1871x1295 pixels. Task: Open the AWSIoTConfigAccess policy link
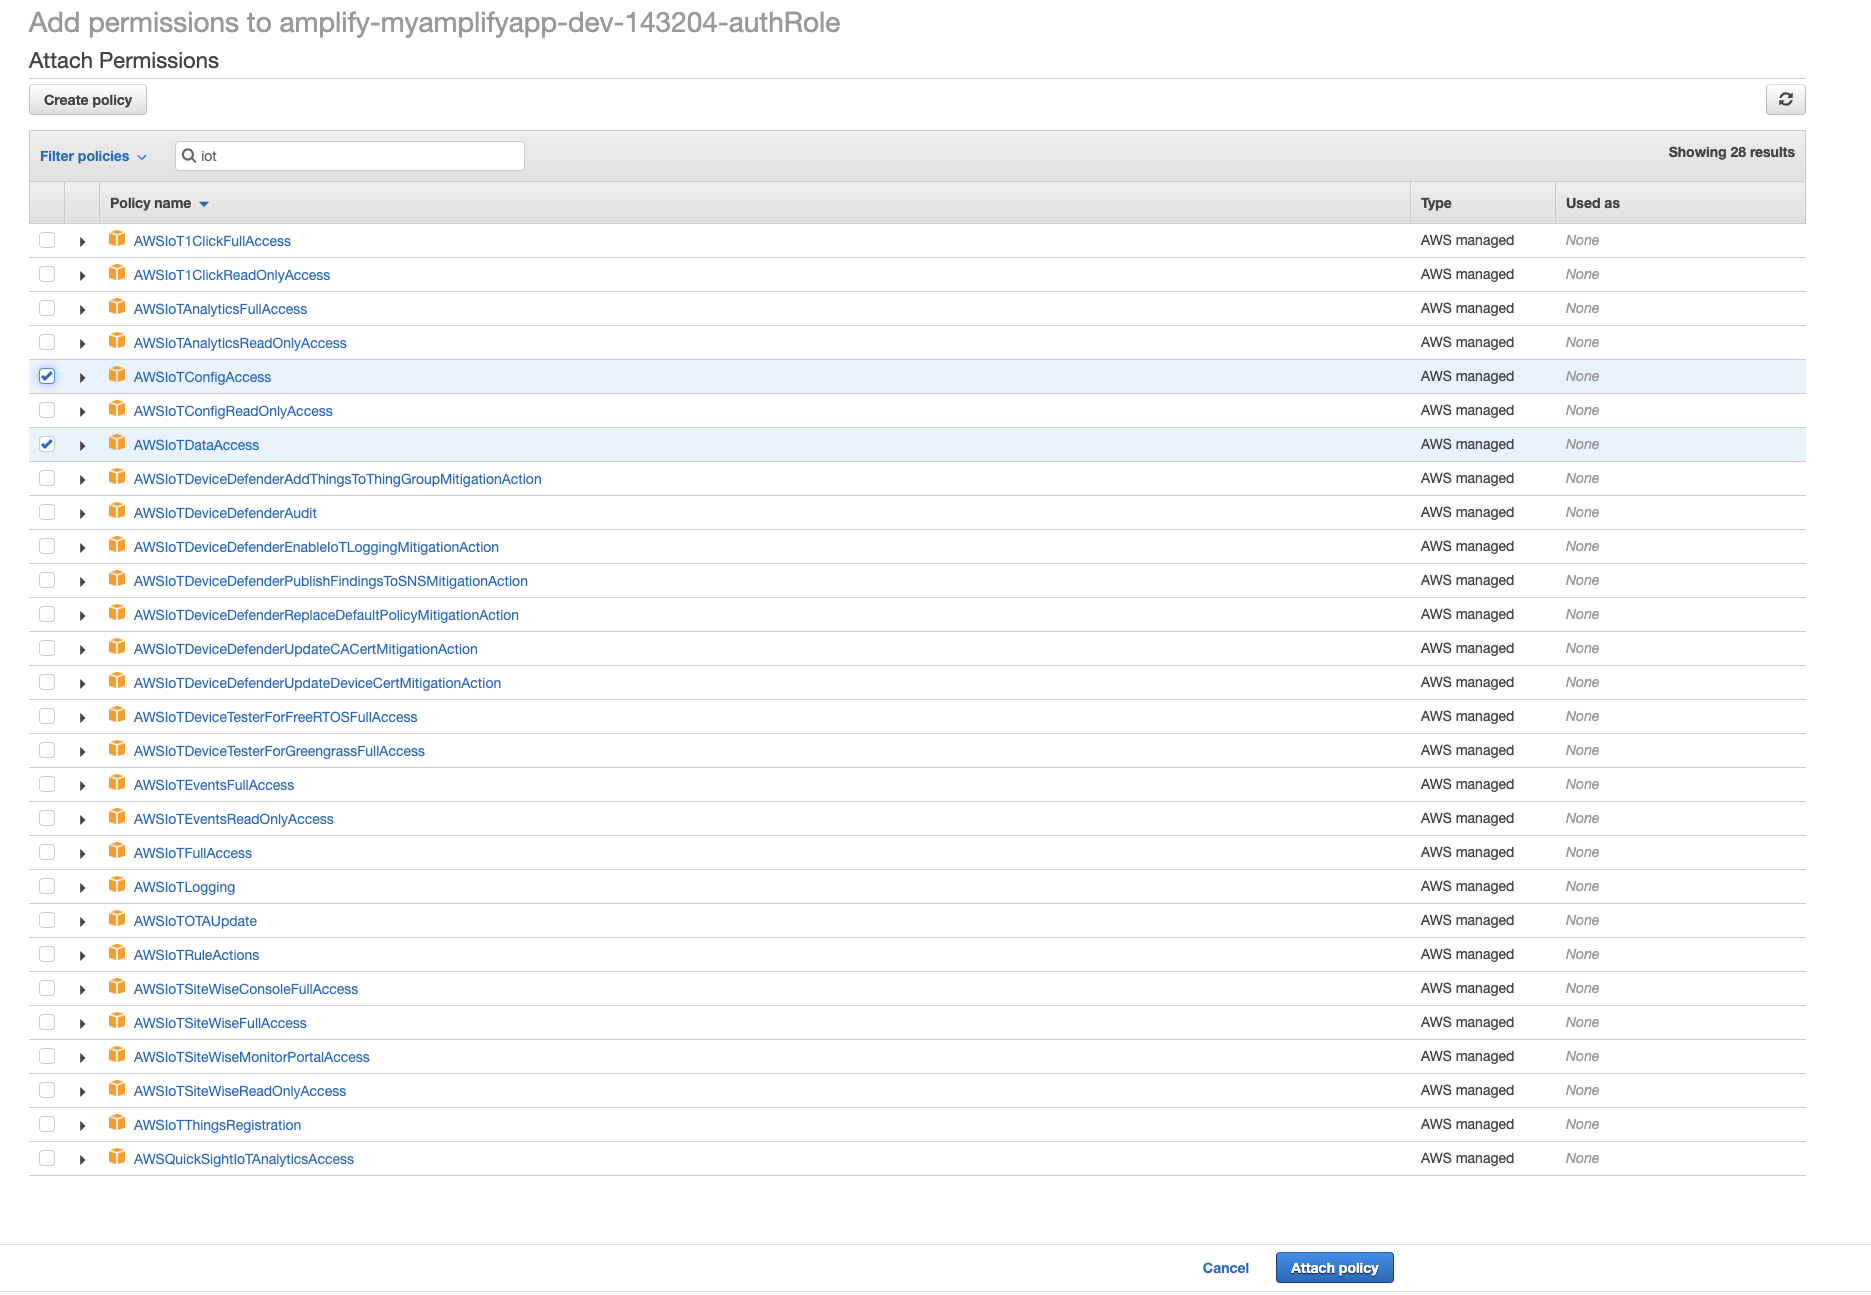coord(202,377)
